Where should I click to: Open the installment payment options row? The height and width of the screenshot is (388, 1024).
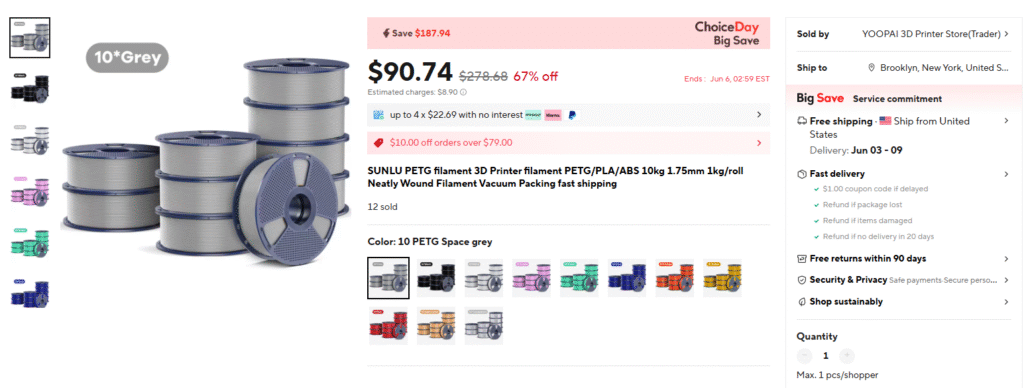pos(568,115)
